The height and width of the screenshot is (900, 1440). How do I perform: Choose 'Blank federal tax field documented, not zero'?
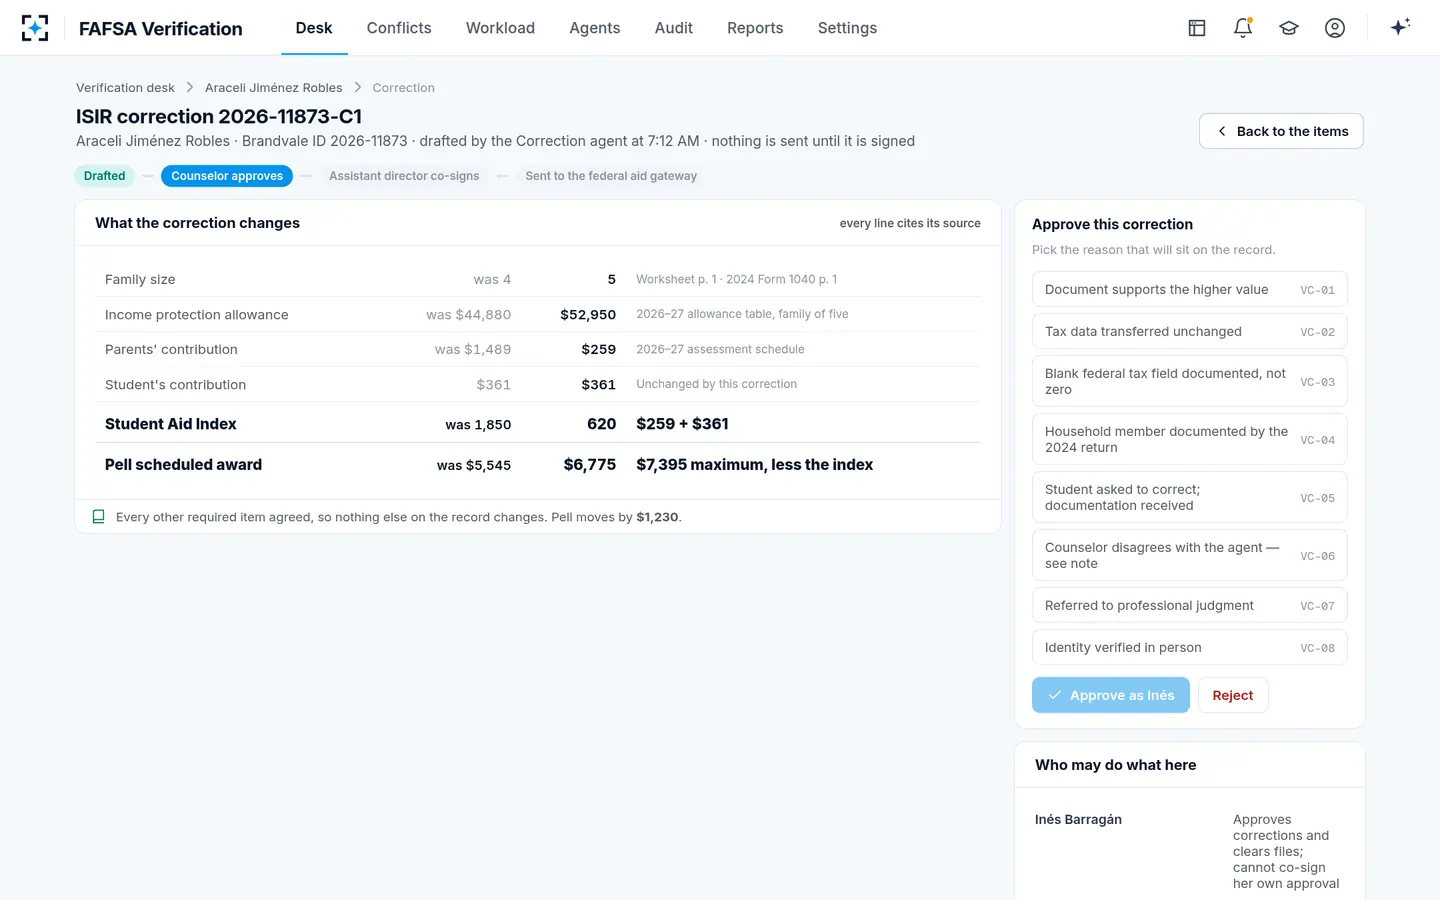(1190, 381)
